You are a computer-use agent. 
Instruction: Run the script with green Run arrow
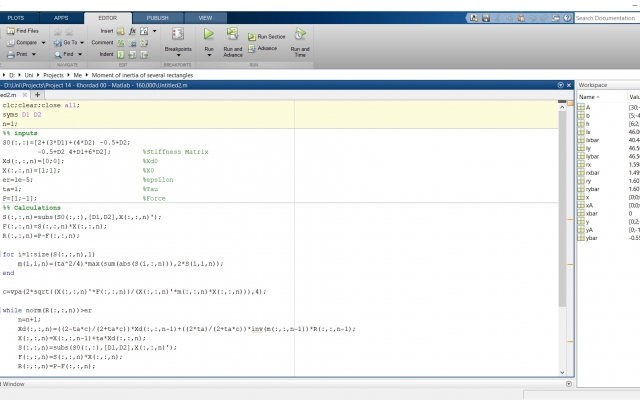[x=209, y=34]
